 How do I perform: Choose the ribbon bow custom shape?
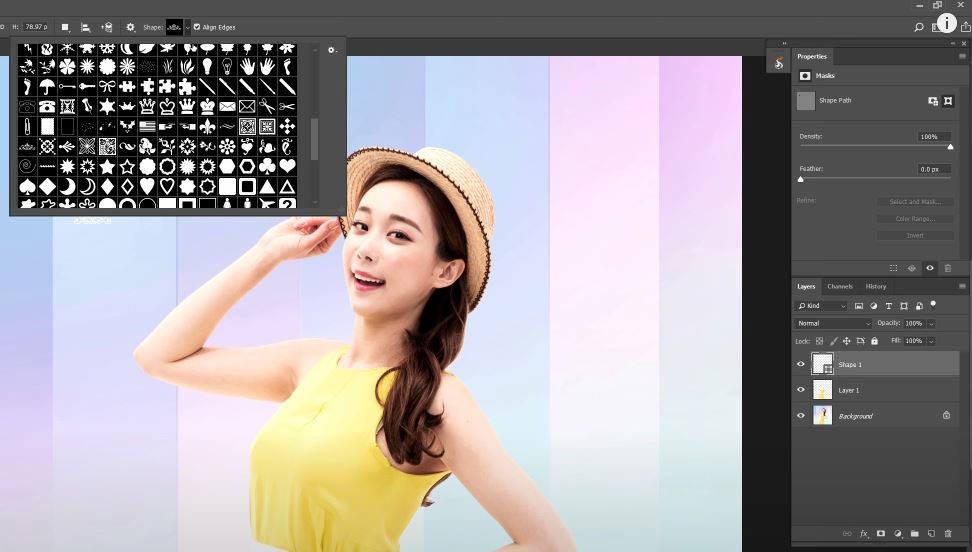107,87
